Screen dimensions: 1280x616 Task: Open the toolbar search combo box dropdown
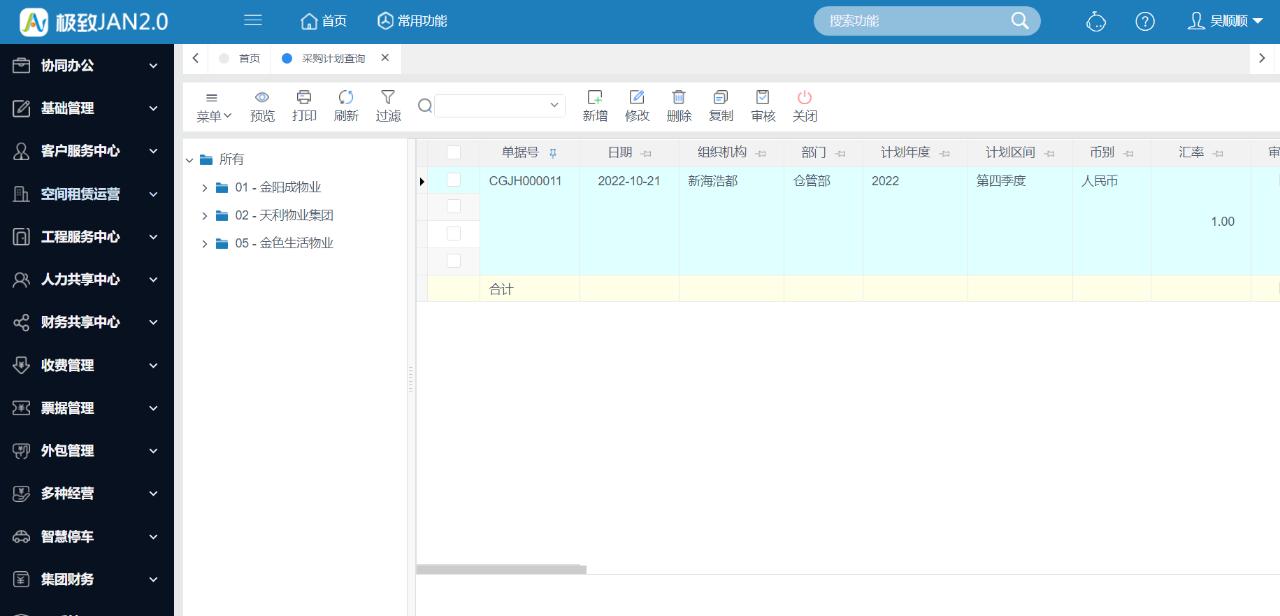tap(554, 104)
